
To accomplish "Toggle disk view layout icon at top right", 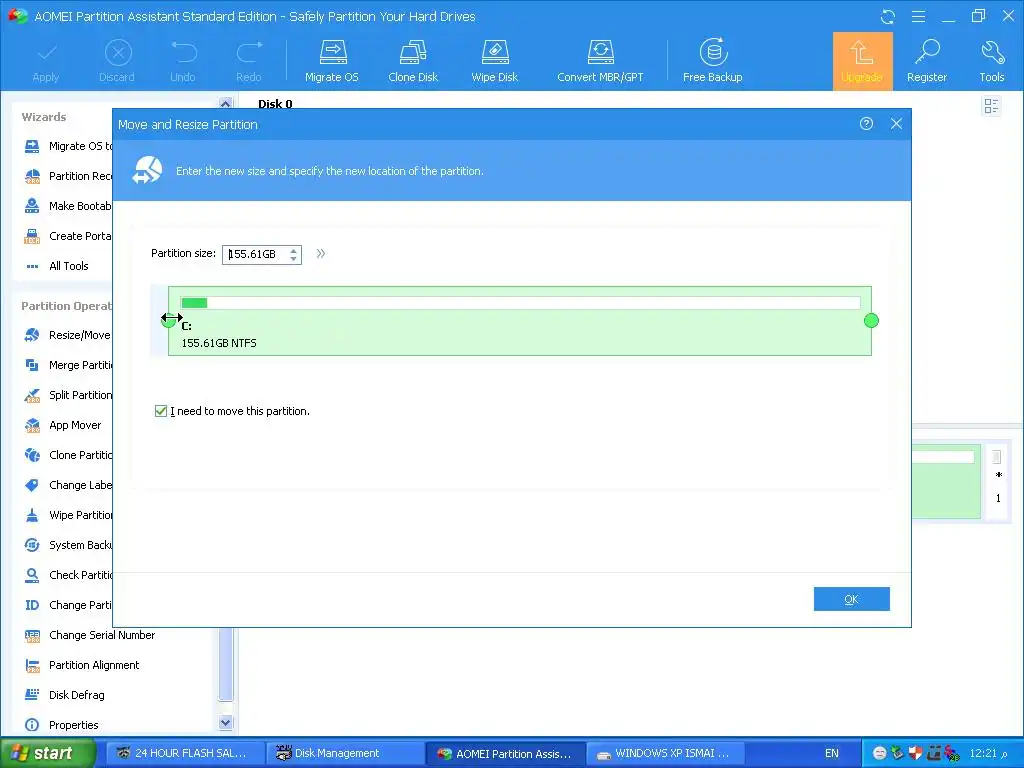I will coord(991,106).
